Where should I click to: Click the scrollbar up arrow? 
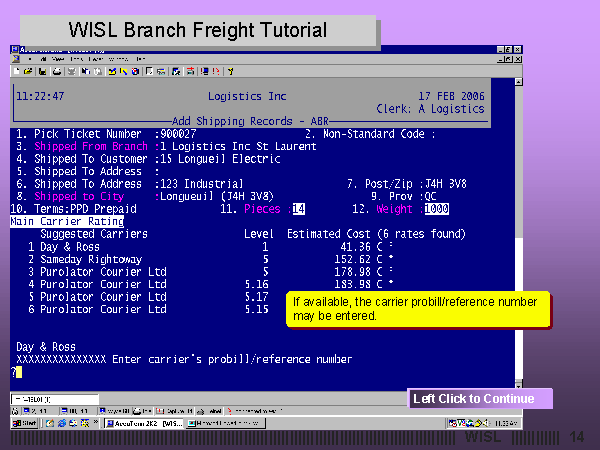click(518, 82)
